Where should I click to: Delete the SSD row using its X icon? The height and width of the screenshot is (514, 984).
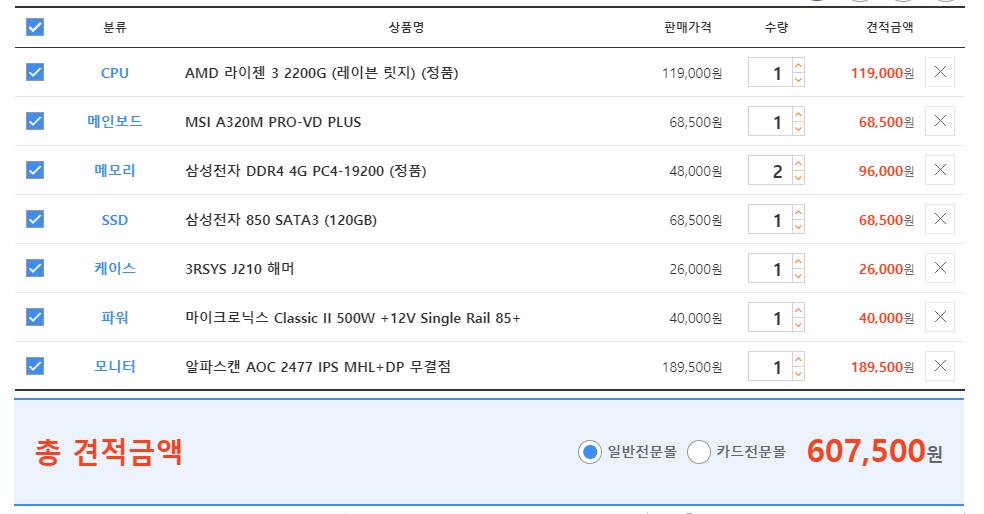click(939, 219)
